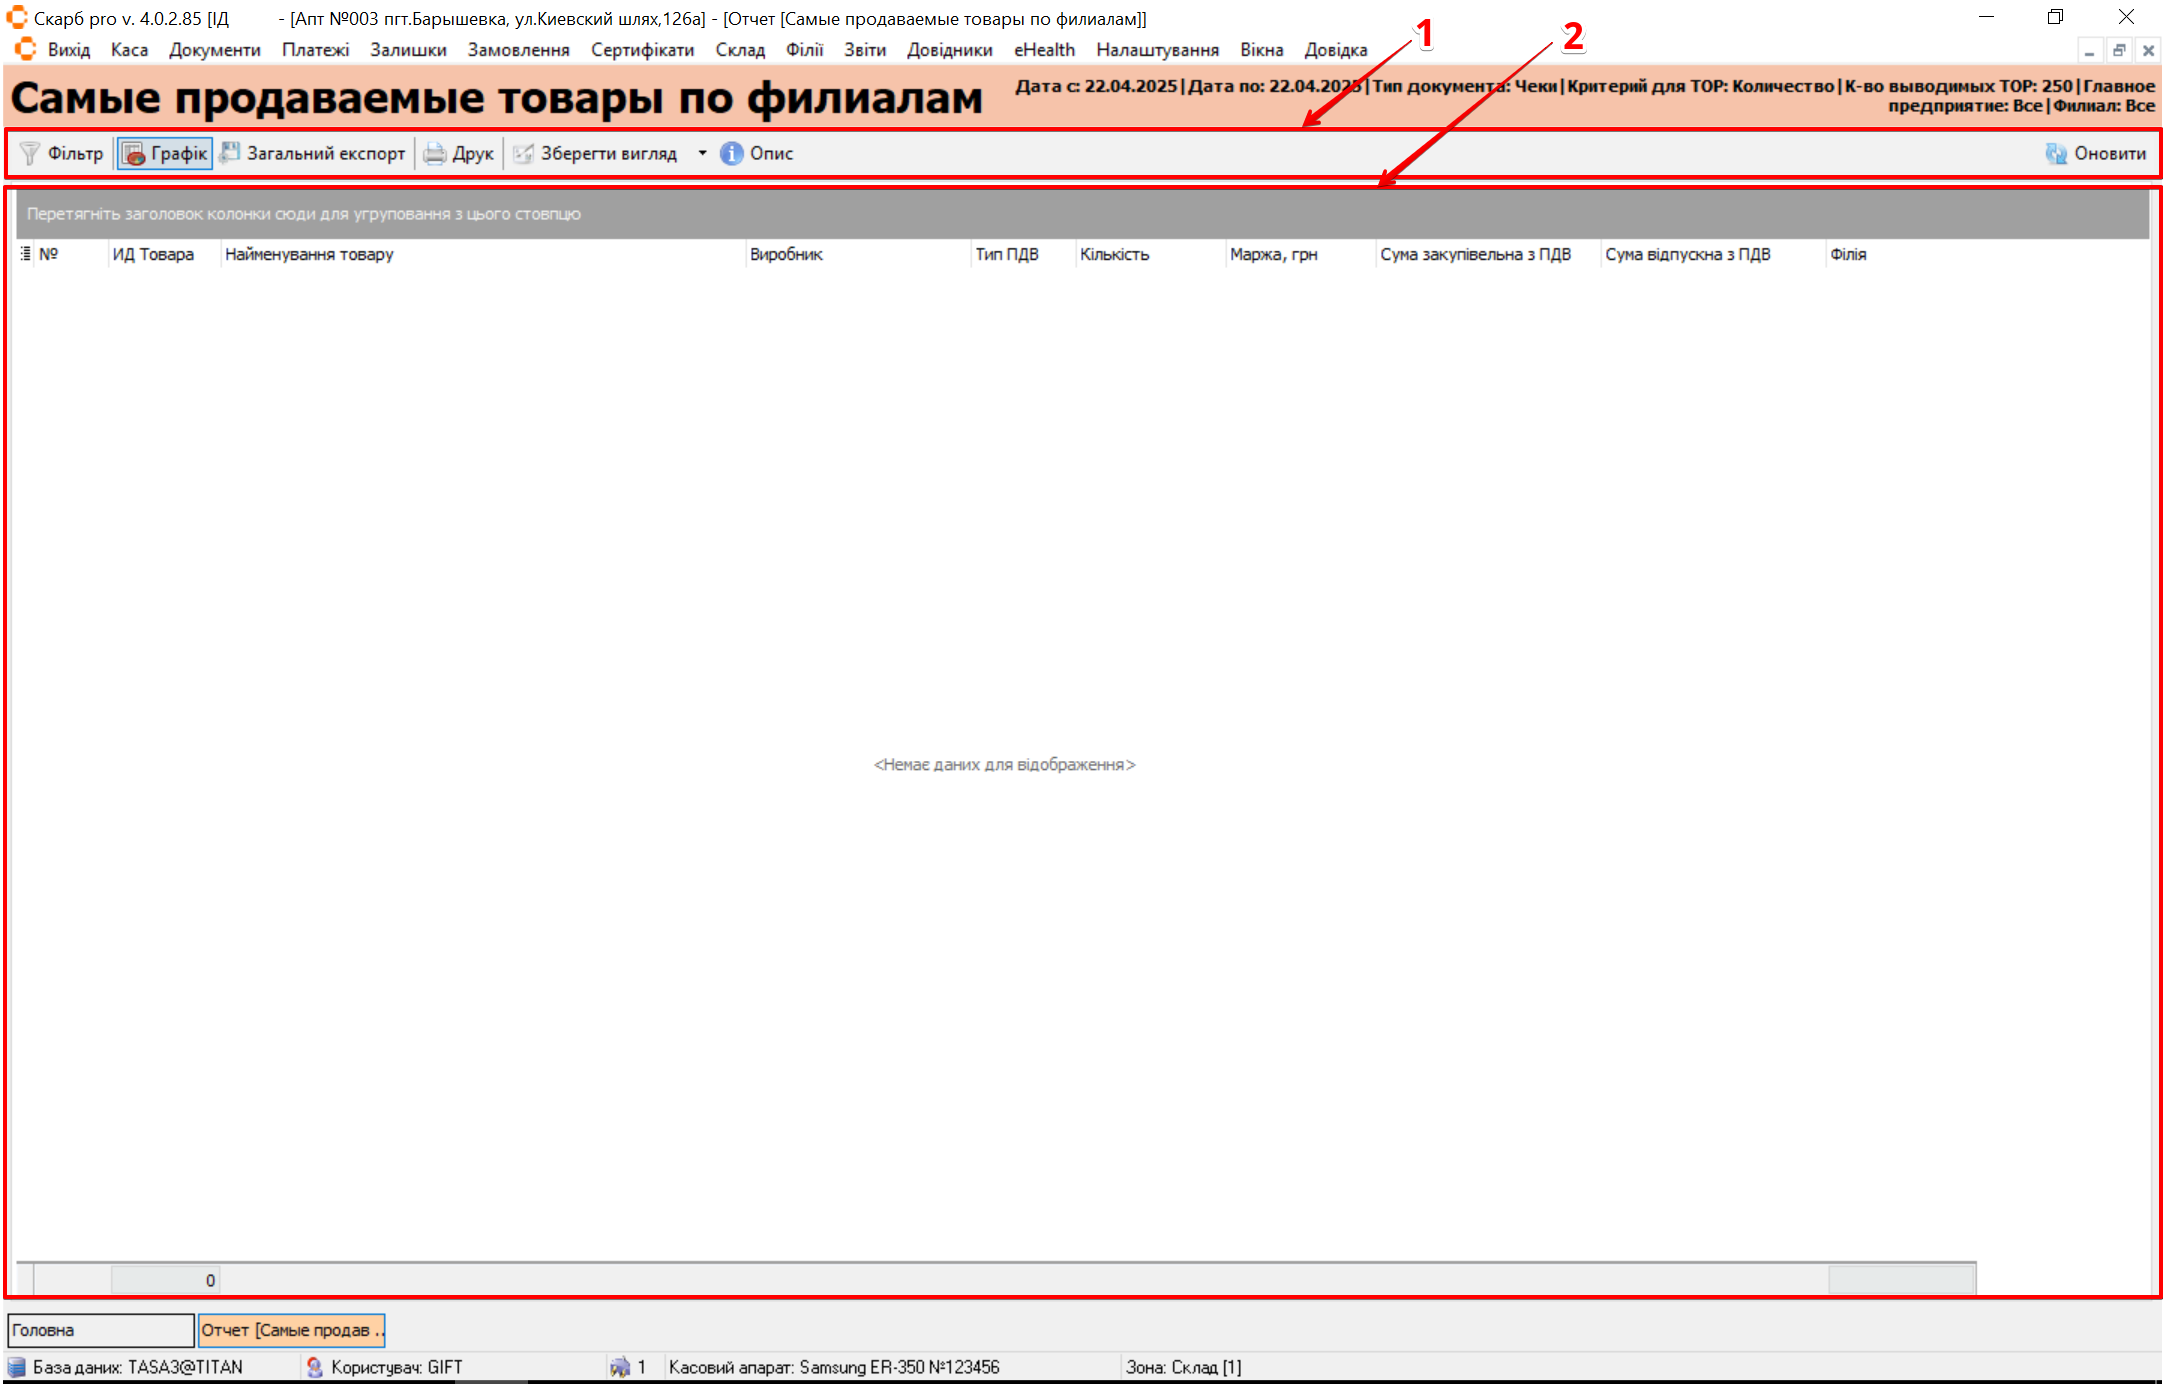This screenshot has width=2168, height=1384.
Task: Open the Довідники menu
Action: point(949,49)
